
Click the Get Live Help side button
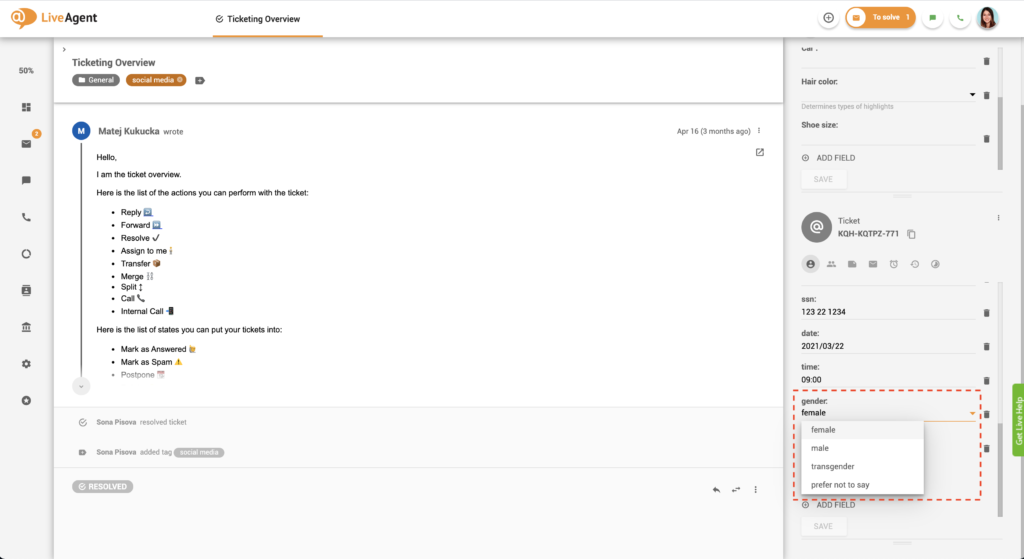coord(1017,420)
